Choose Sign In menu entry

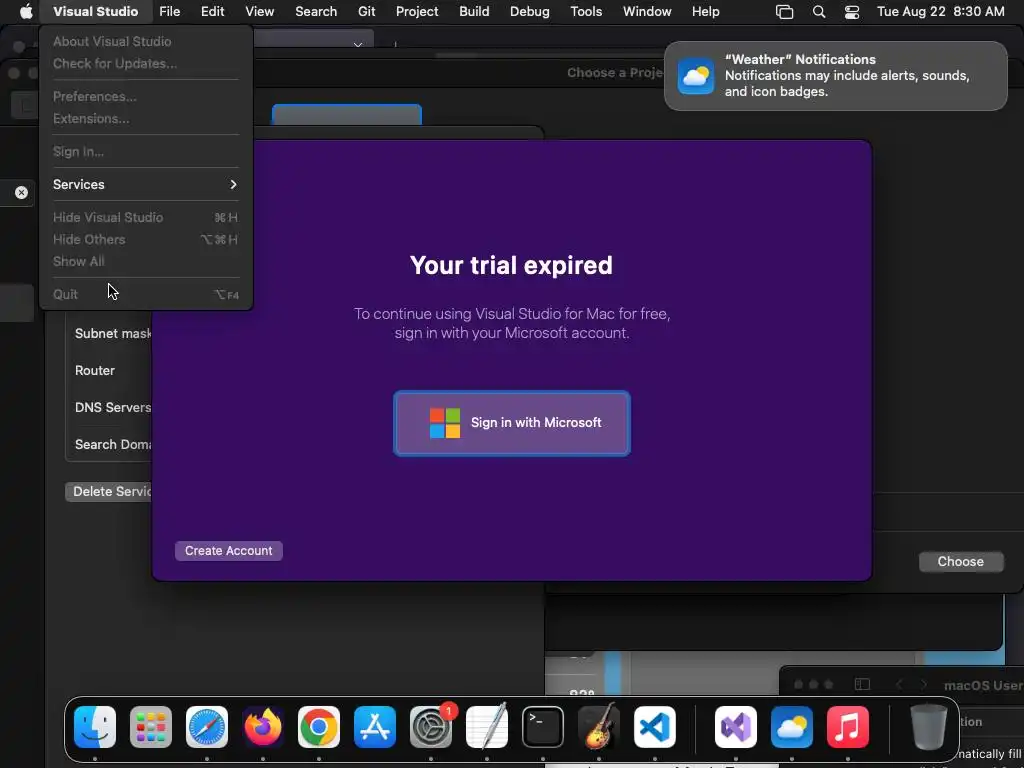146,152
